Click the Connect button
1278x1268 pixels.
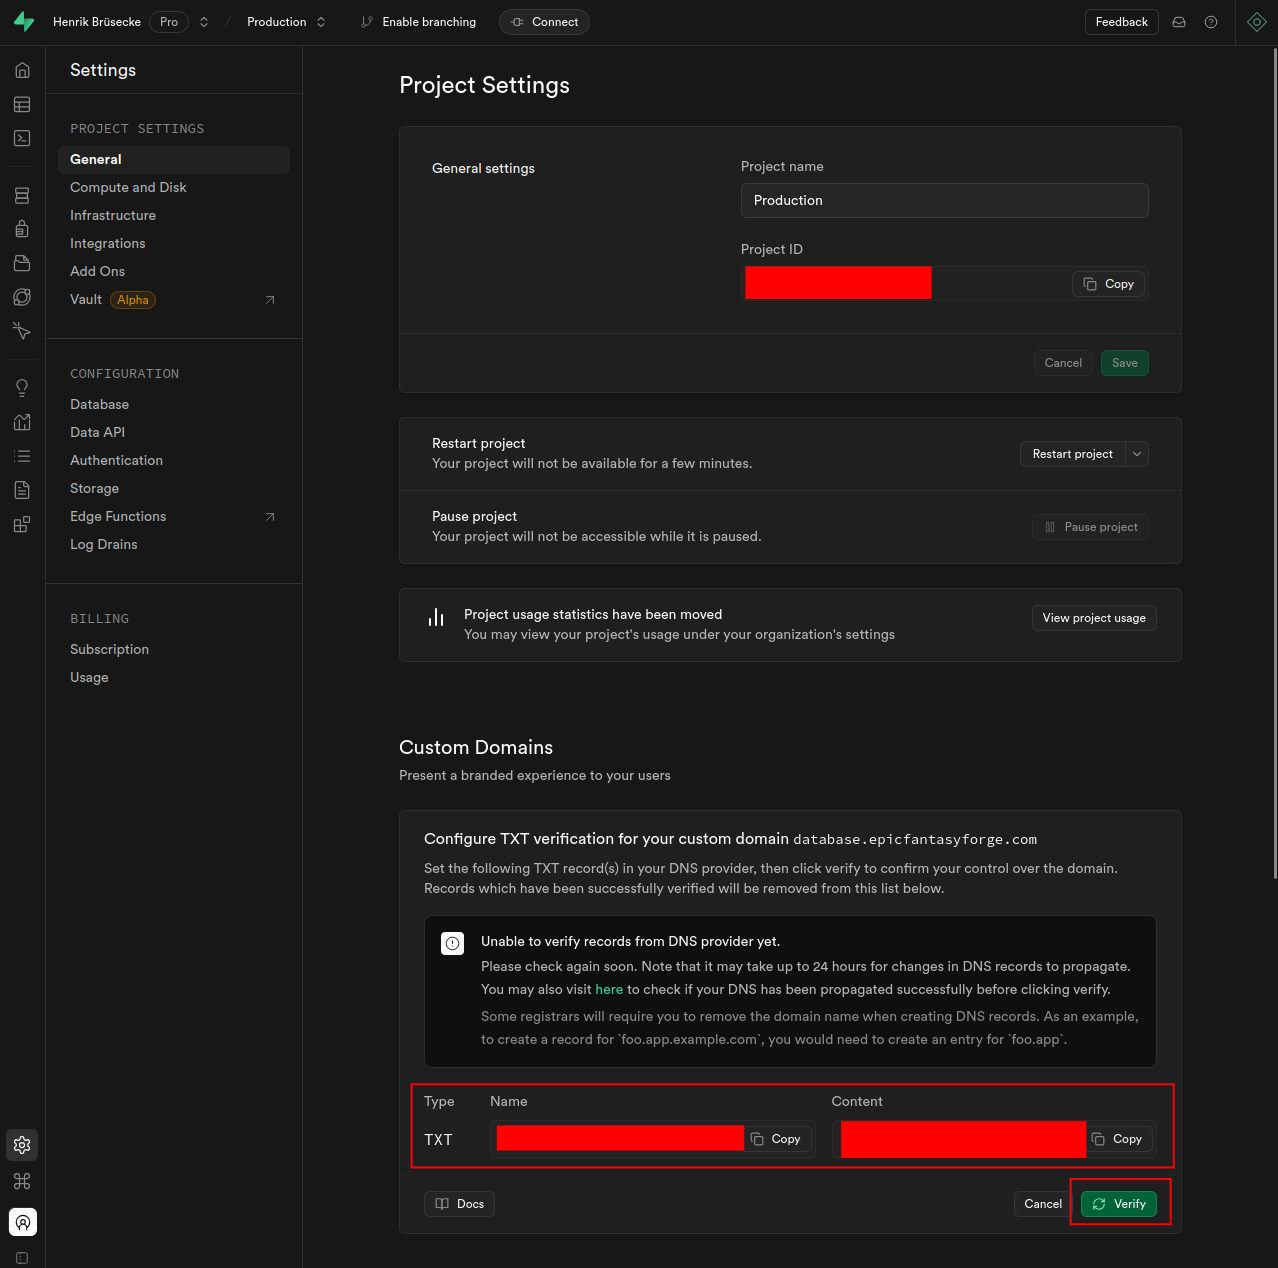[544, 22]
